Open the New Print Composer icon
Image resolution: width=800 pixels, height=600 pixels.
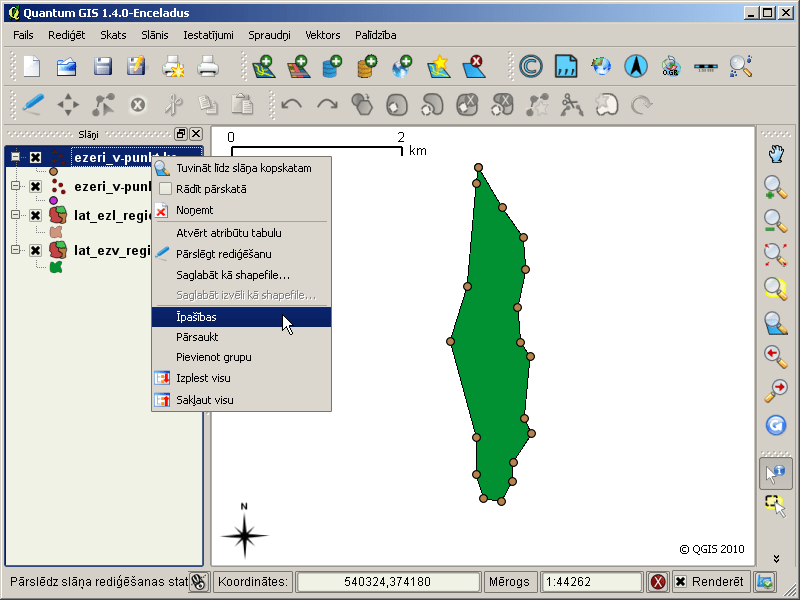tap(173, 67)
